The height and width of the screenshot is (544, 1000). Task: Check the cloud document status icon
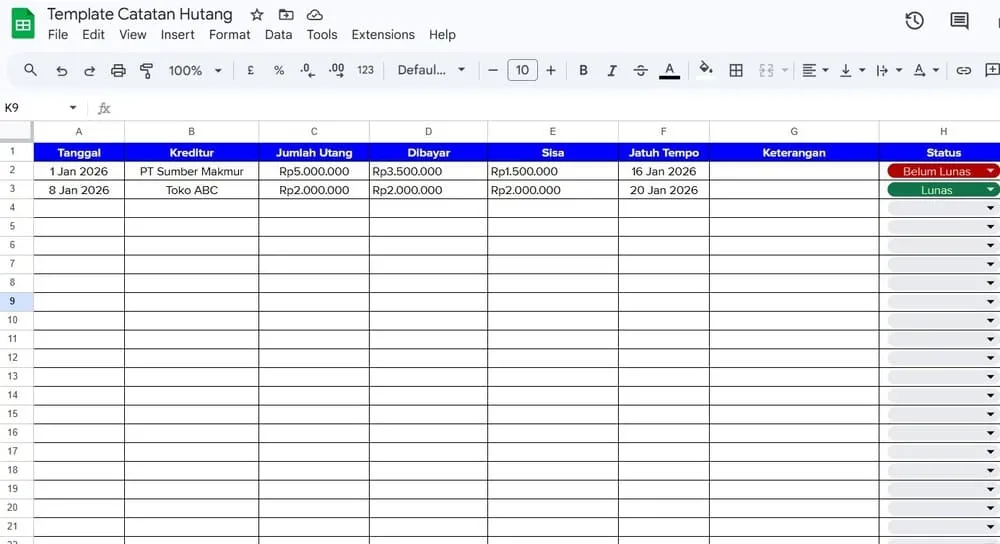point(314,15)
